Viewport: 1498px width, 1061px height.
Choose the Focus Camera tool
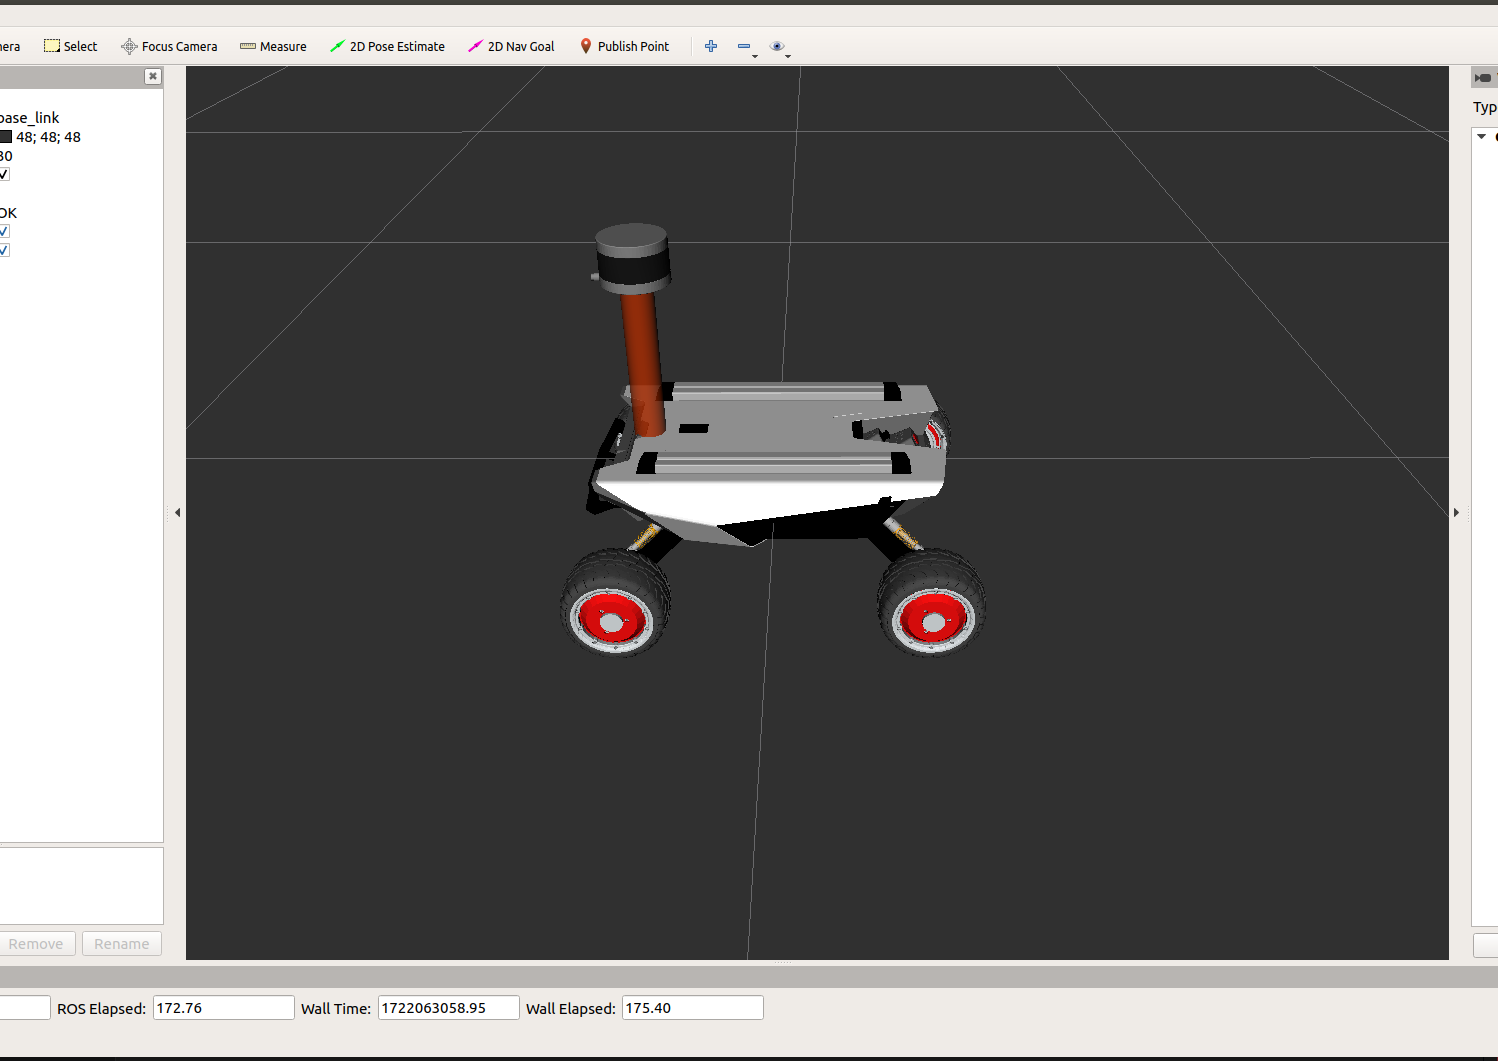(169, 46)
